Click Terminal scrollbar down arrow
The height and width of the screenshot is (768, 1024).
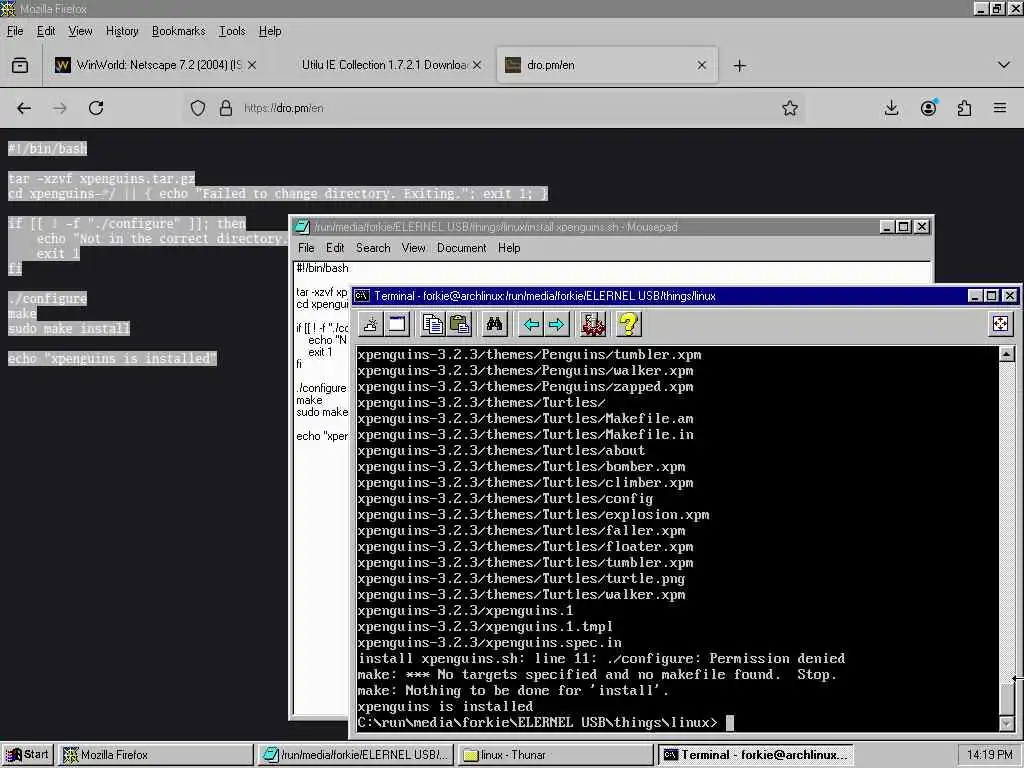point(1006,724)
